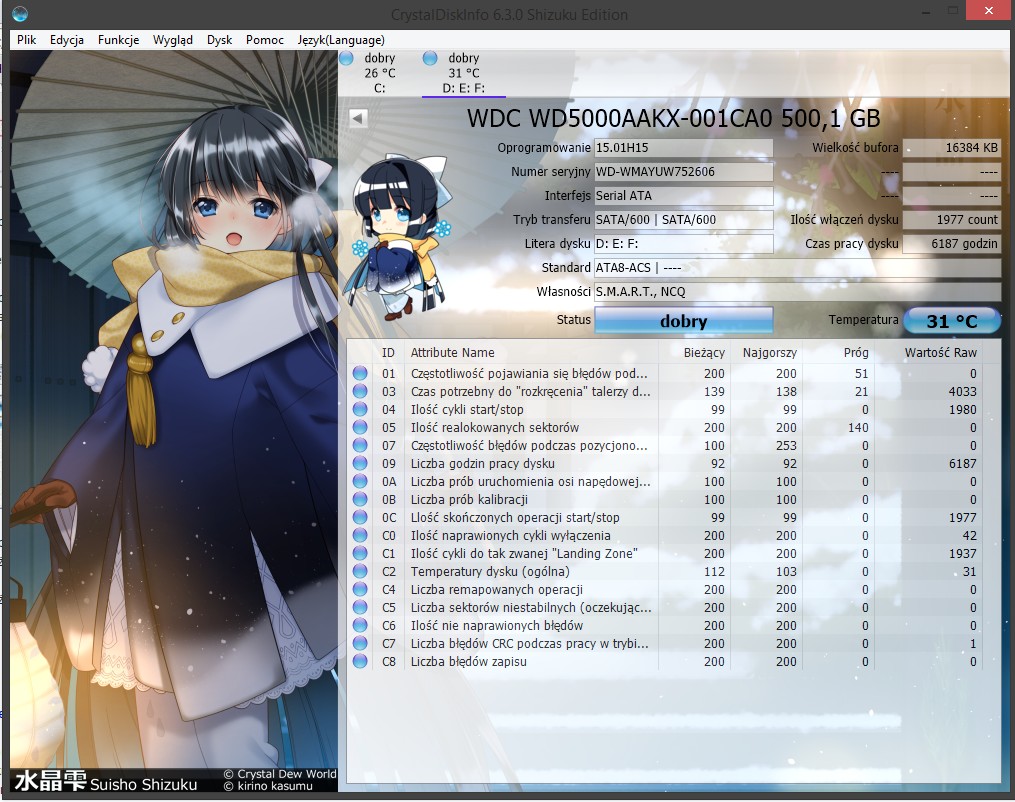Viewport: 1015px width, 802px height.
Task: Click the ID column header
Action: click(x=388, y=353)
